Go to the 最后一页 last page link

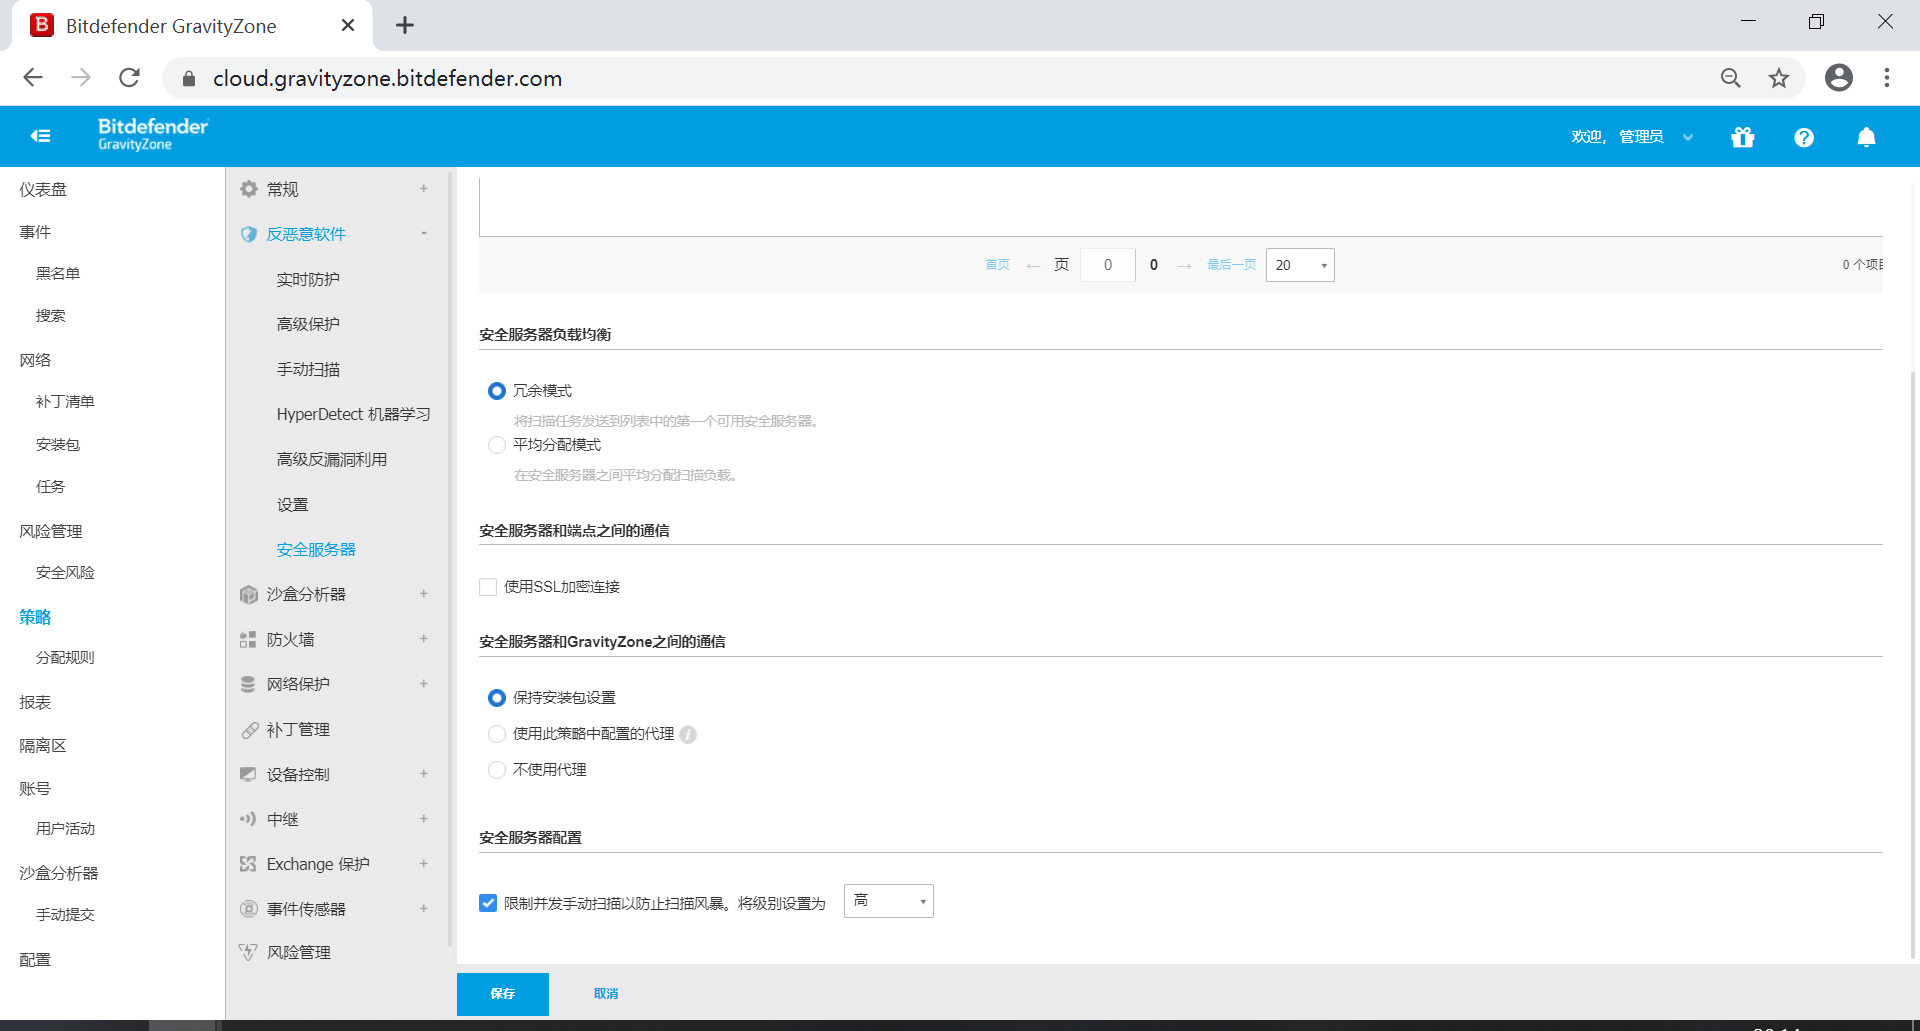click(1231, 265)
